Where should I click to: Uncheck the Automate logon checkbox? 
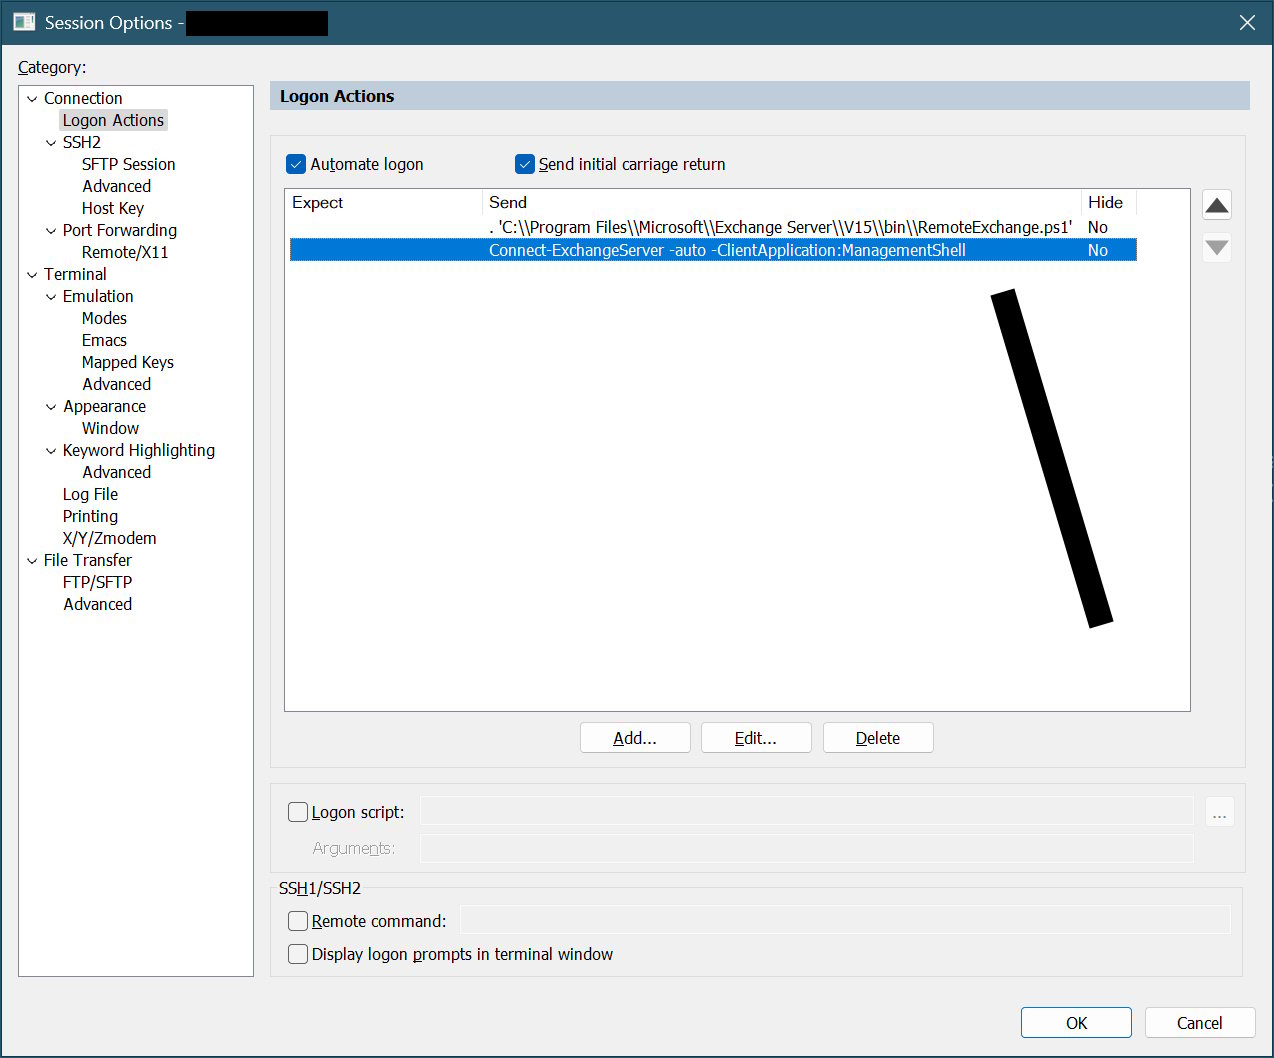296,164
